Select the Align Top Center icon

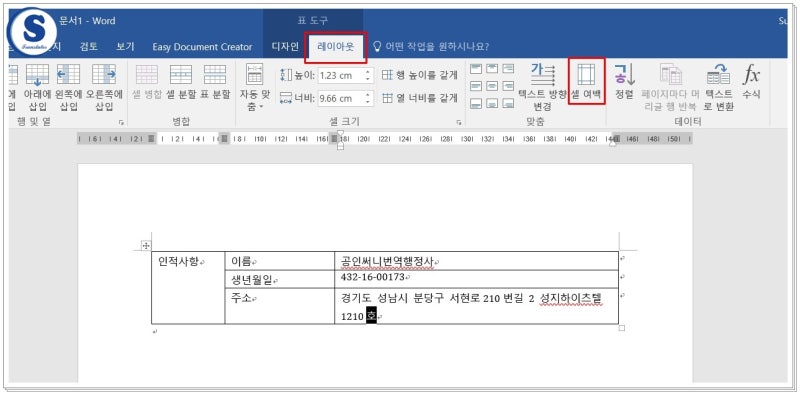492,68
